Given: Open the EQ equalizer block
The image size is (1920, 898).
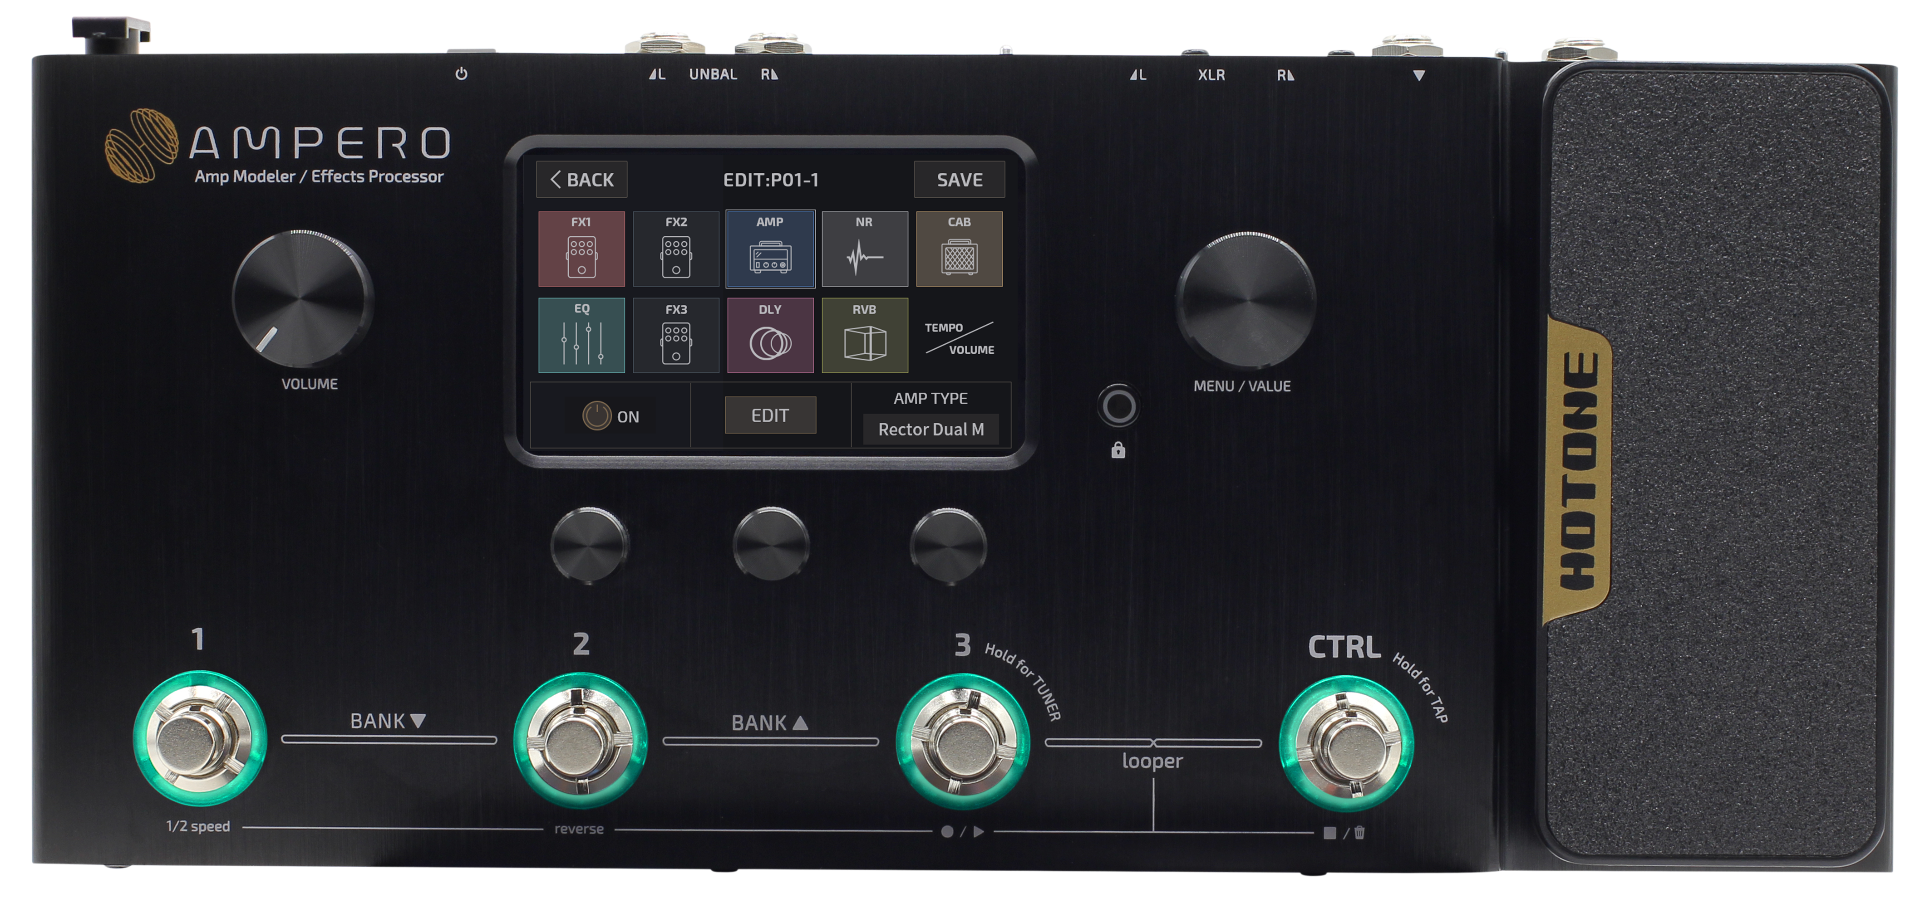Looking at the screenshot, I should point(581,335).
